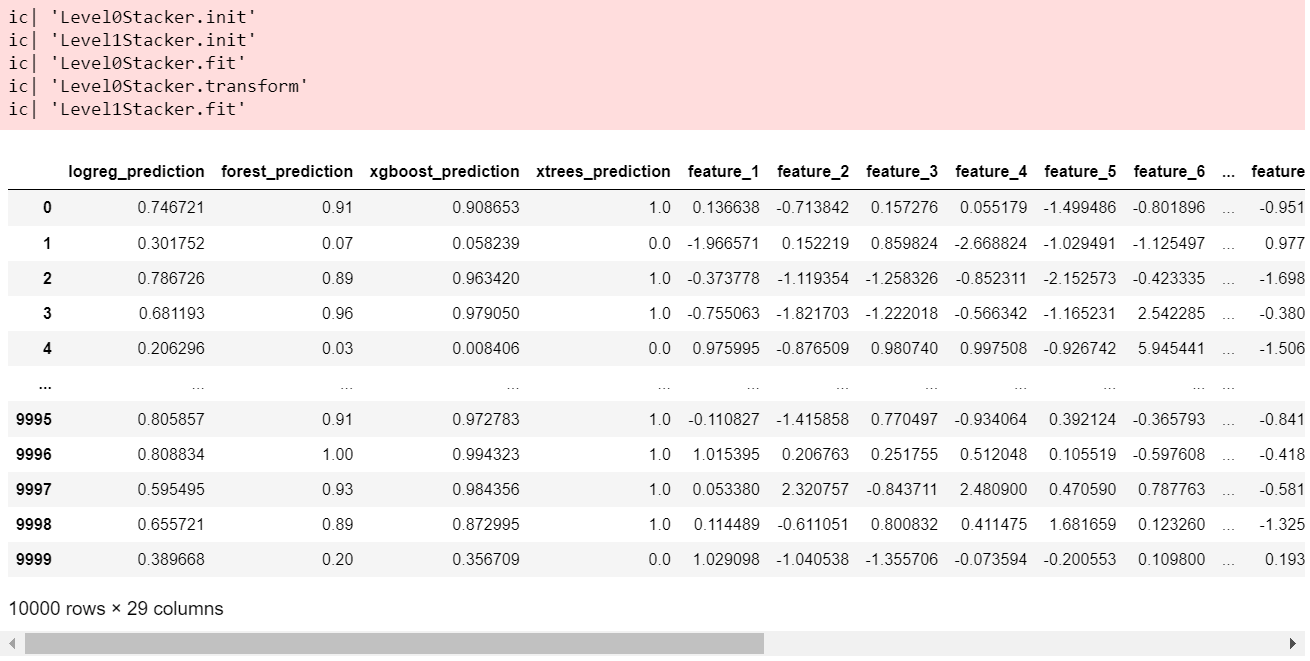The image size is (1310, 661).
Task: Click feature_4 value -2.668824
Action: 991,243
